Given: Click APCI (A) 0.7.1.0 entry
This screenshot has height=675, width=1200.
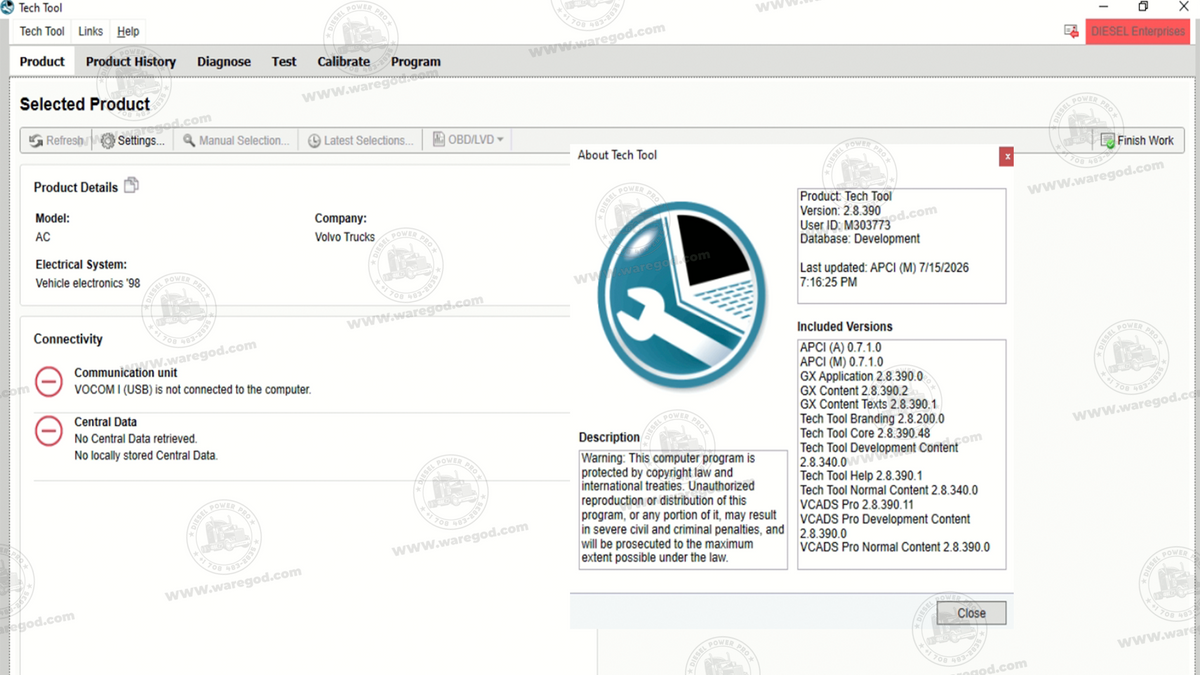Looking at the screenshot, I should 841,347.
